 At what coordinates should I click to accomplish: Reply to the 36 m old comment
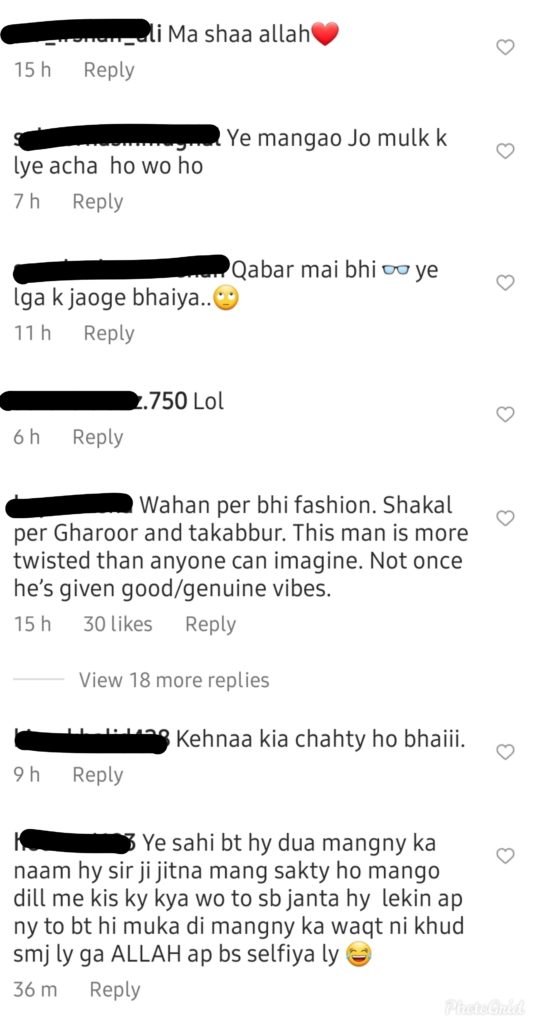tap(115, 989)
